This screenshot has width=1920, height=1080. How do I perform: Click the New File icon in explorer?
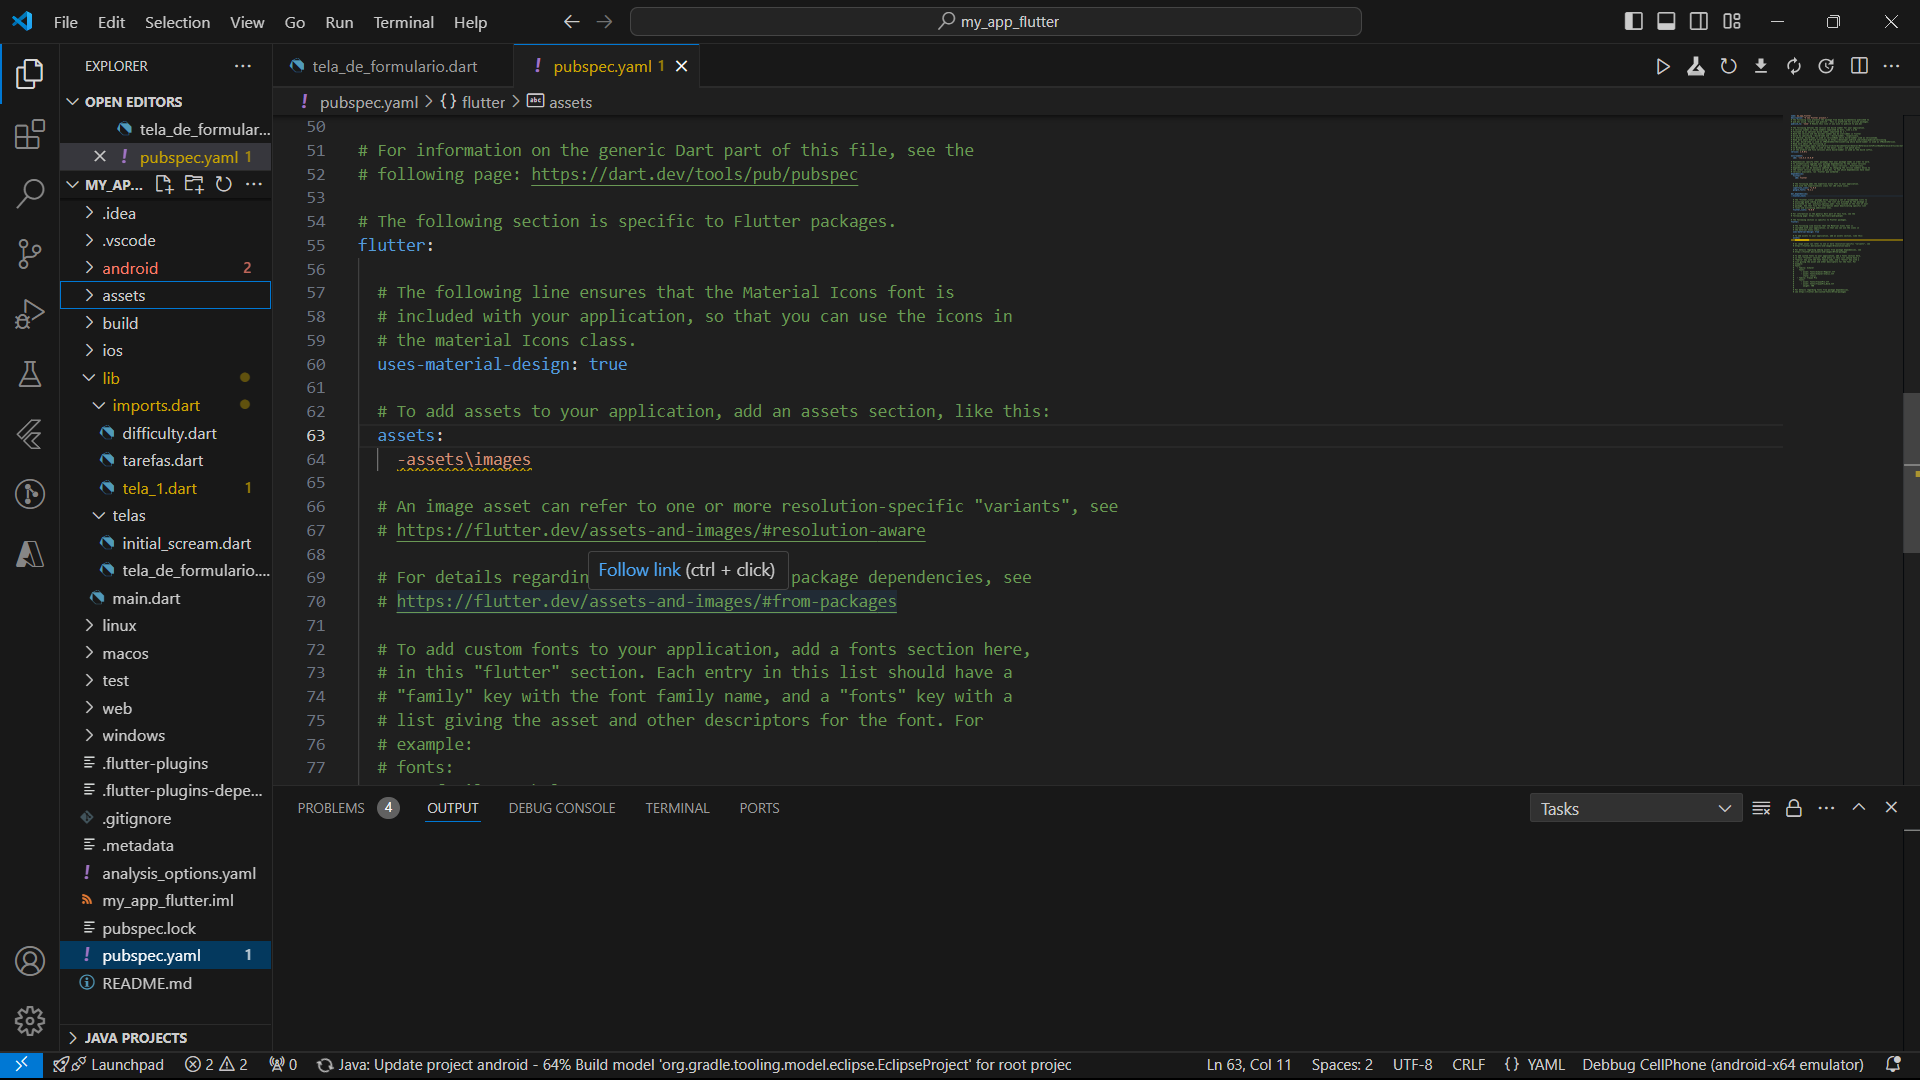point(164,184)
